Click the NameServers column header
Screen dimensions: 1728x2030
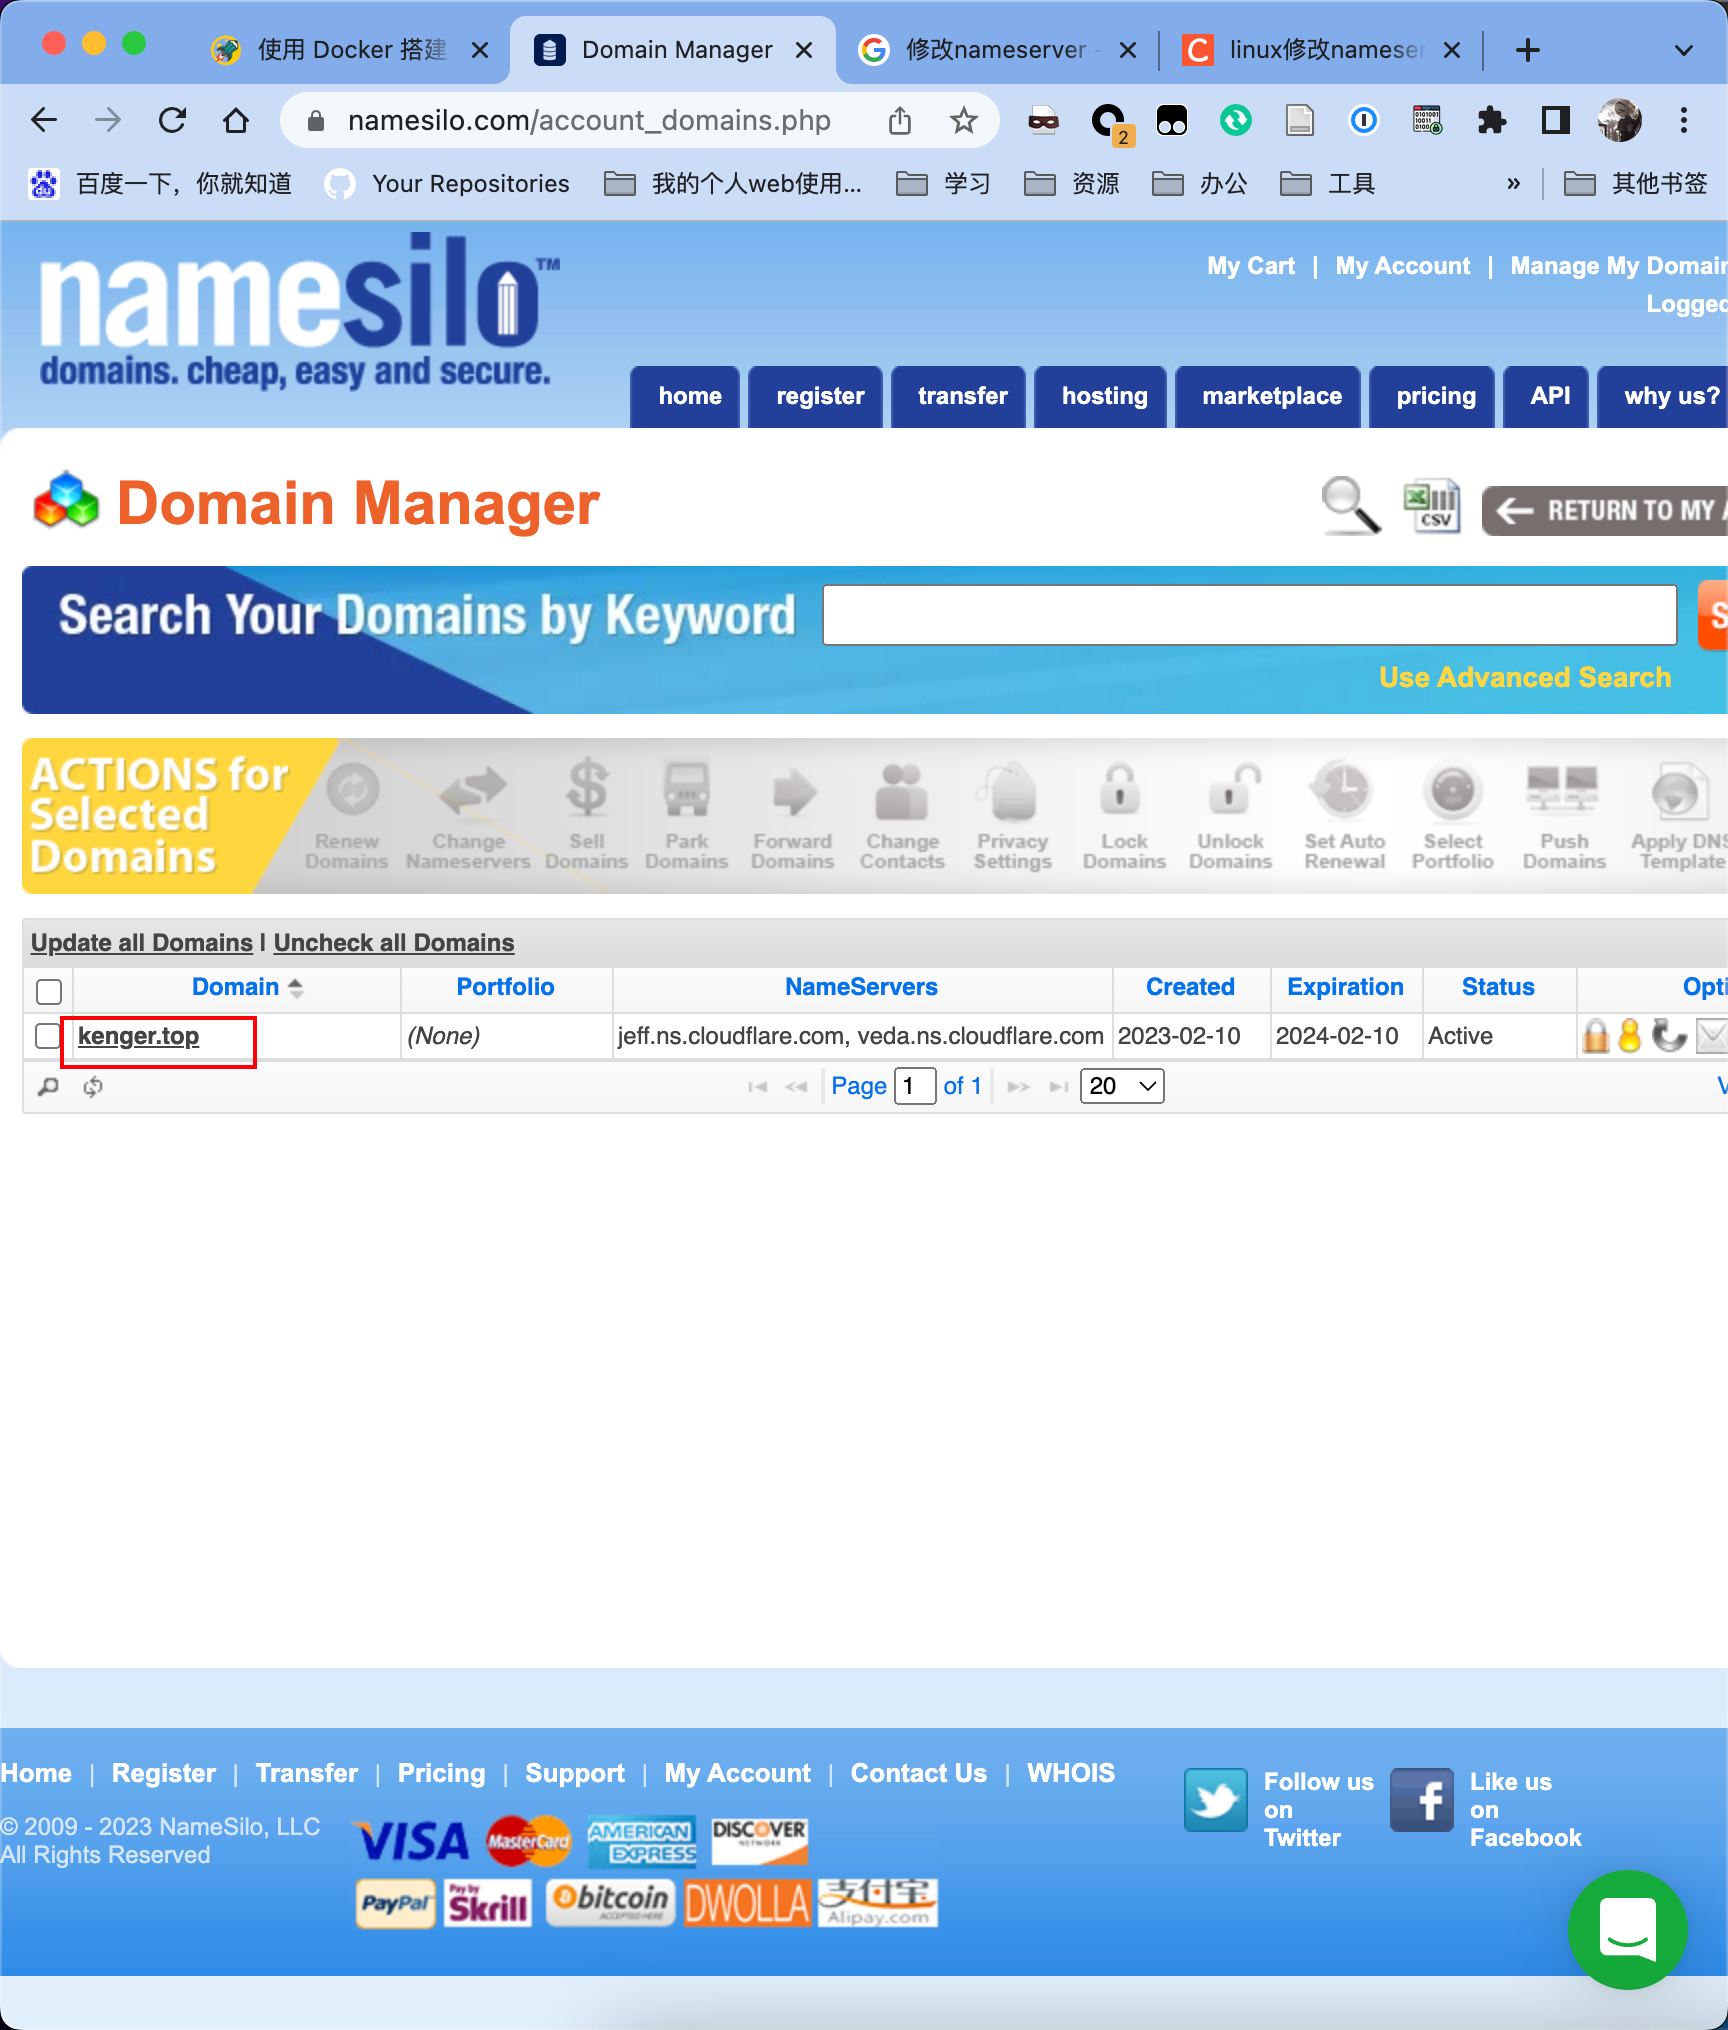pyautogui.click(x=861, y=987)
